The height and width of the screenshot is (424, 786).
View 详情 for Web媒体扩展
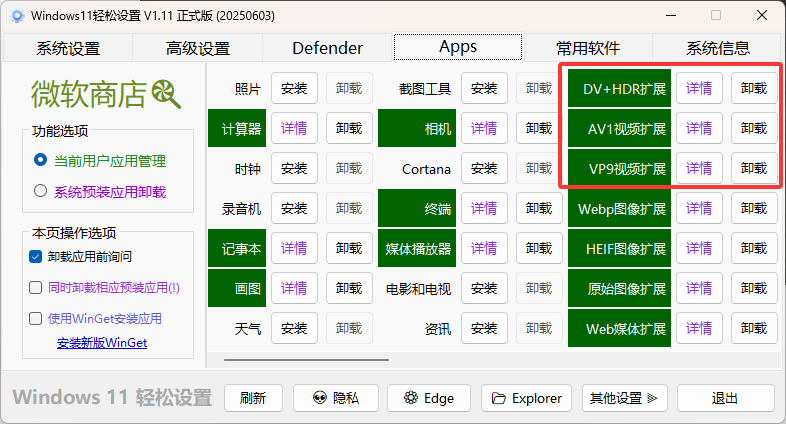(699, 328)
